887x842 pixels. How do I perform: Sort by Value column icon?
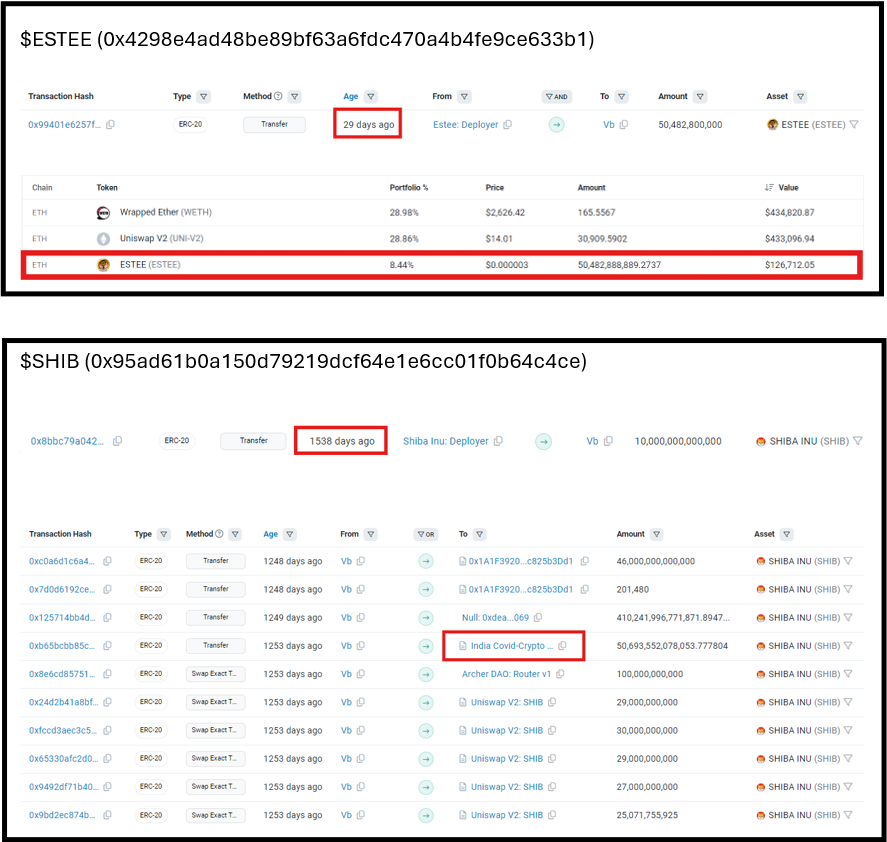point(769,187)
